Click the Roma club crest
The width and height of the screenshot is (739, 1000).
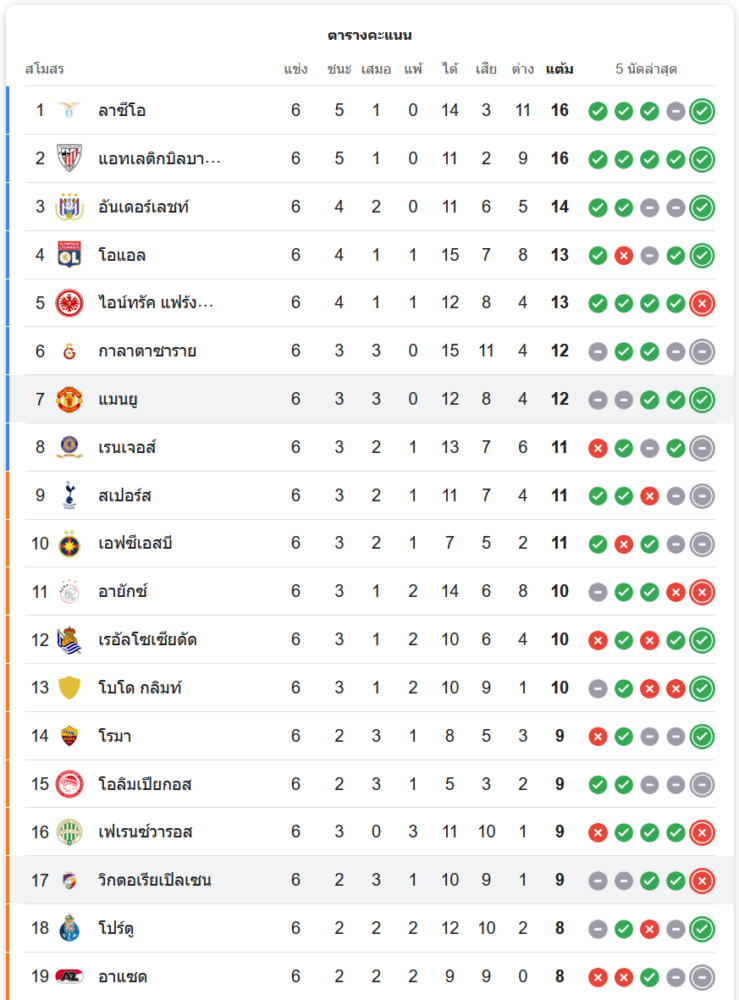tap(69, 736)
